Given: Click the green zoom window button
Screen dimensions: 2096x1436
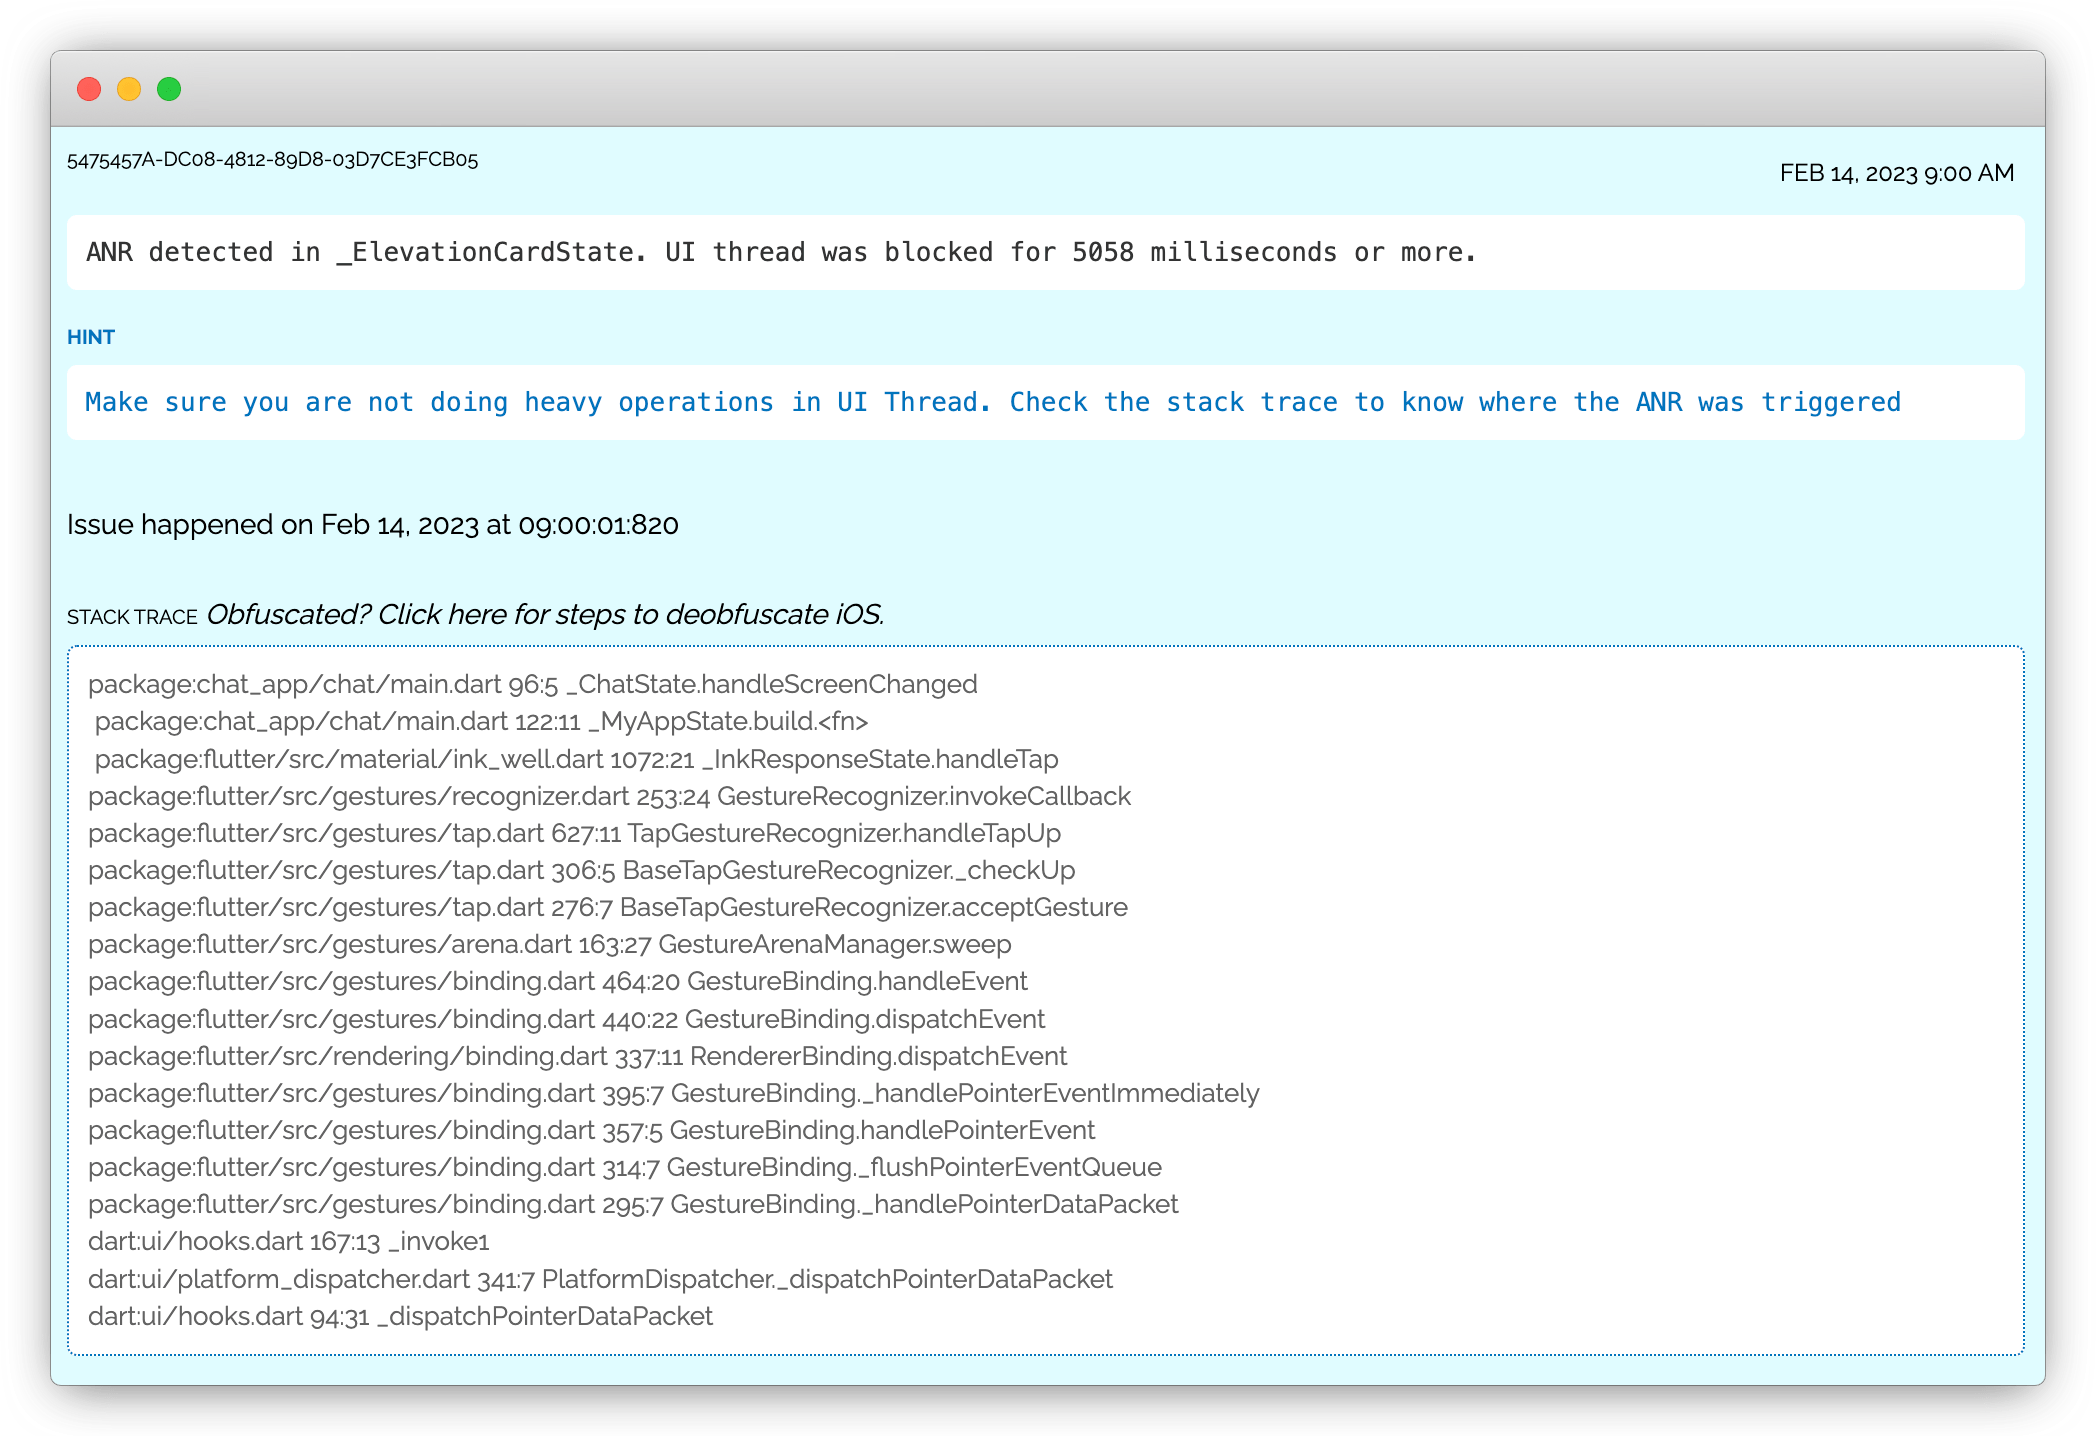Looking at the screenshot, I should pos(170,89).
